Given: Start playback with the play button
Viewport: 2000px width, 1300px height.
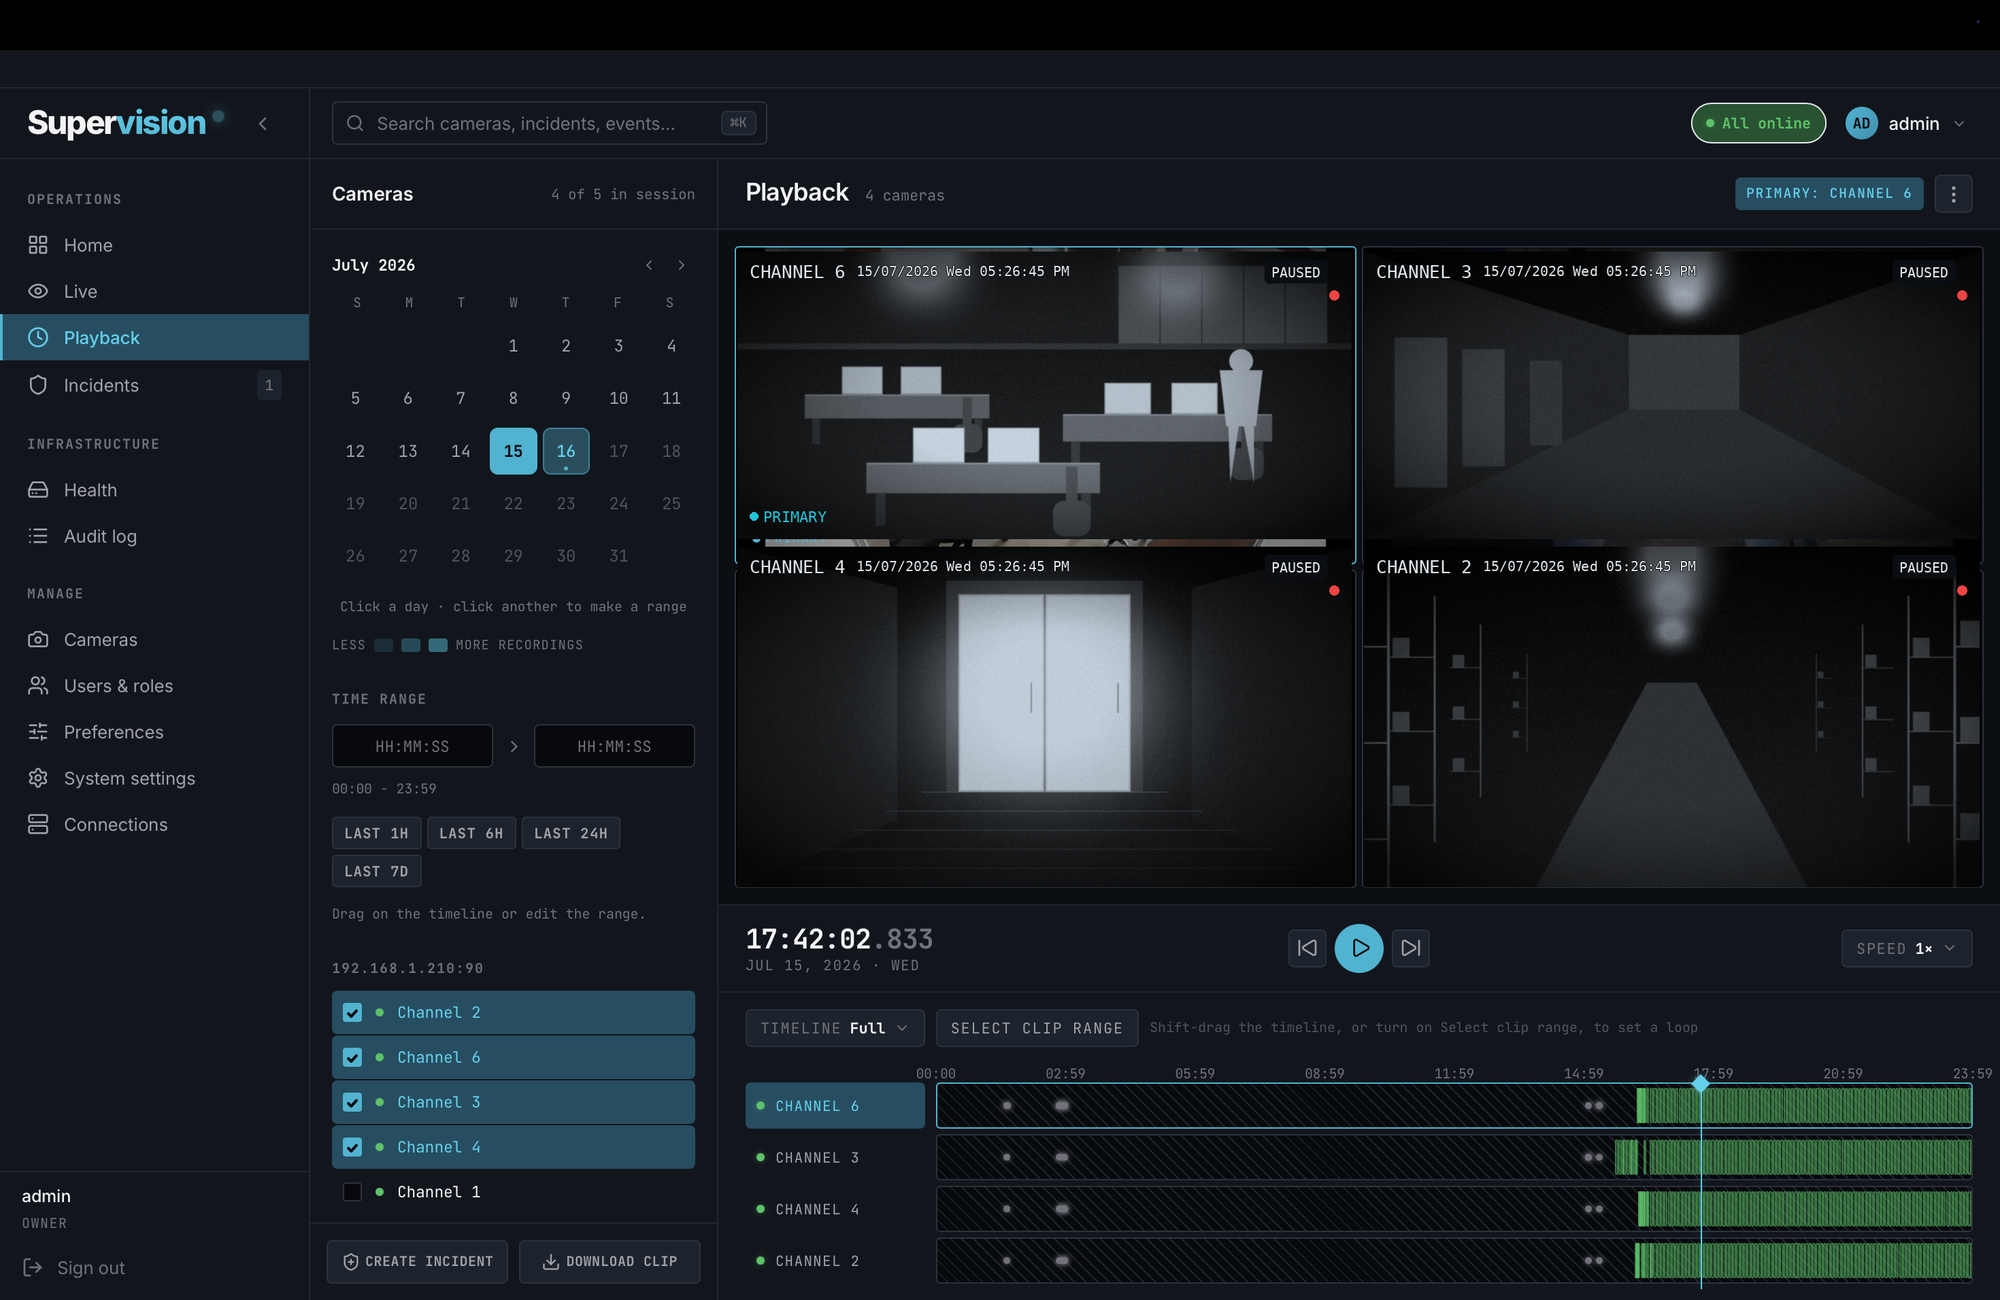Looking at the screenshot, I should click(x=1359, y=948).
